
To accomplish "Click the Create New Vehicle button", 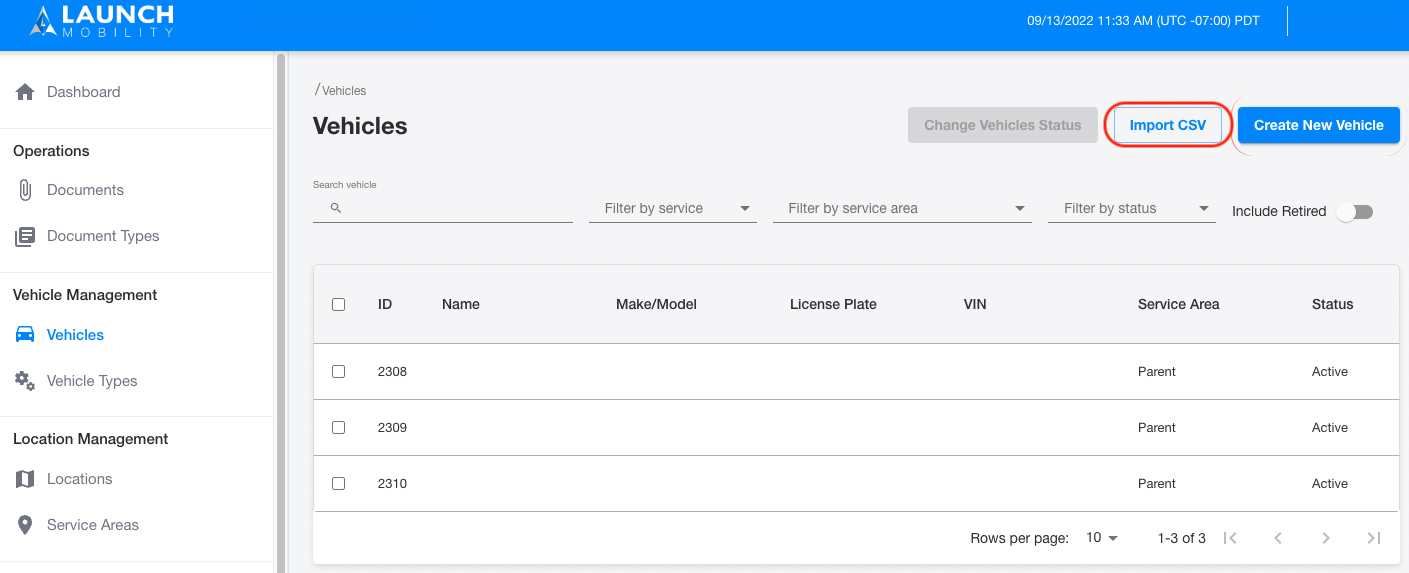I will [1319, 126].
